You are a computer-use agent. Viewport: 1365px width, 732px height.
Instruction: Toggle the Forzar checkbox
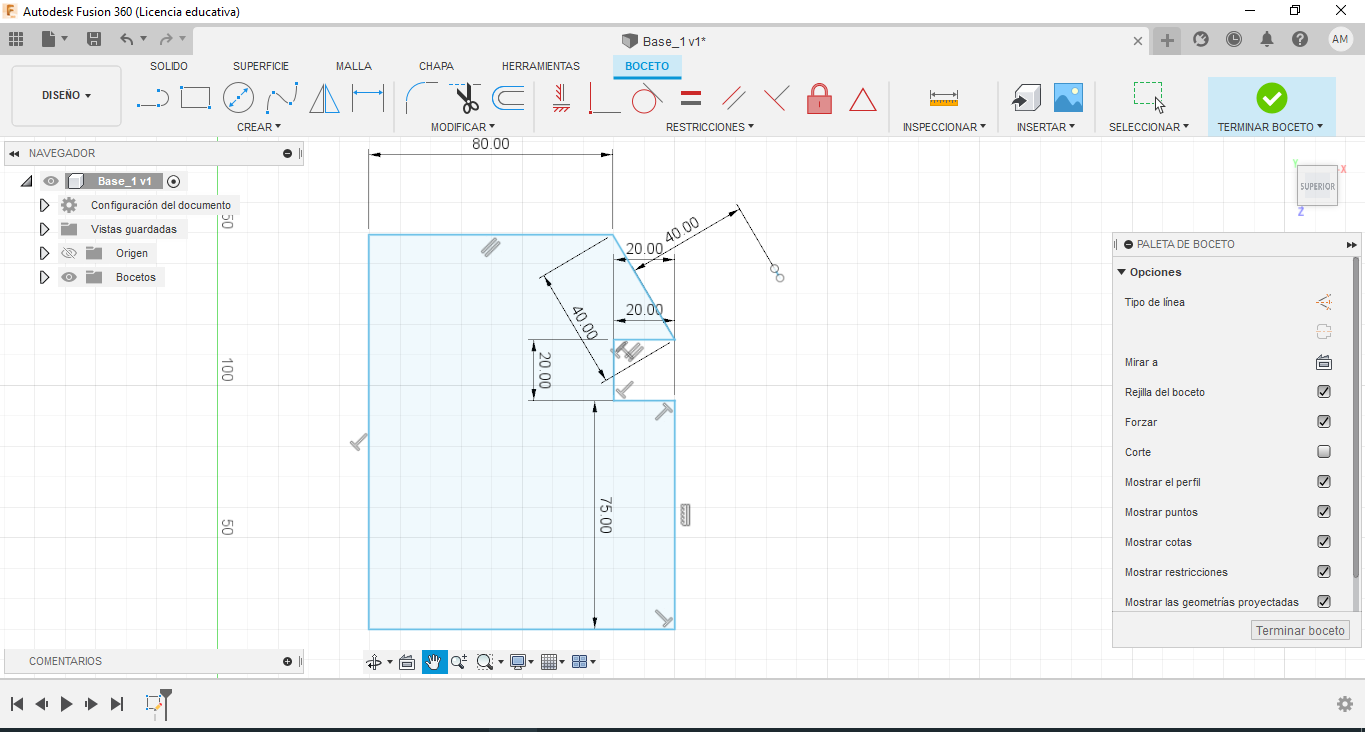click(x=1324, y=422)
